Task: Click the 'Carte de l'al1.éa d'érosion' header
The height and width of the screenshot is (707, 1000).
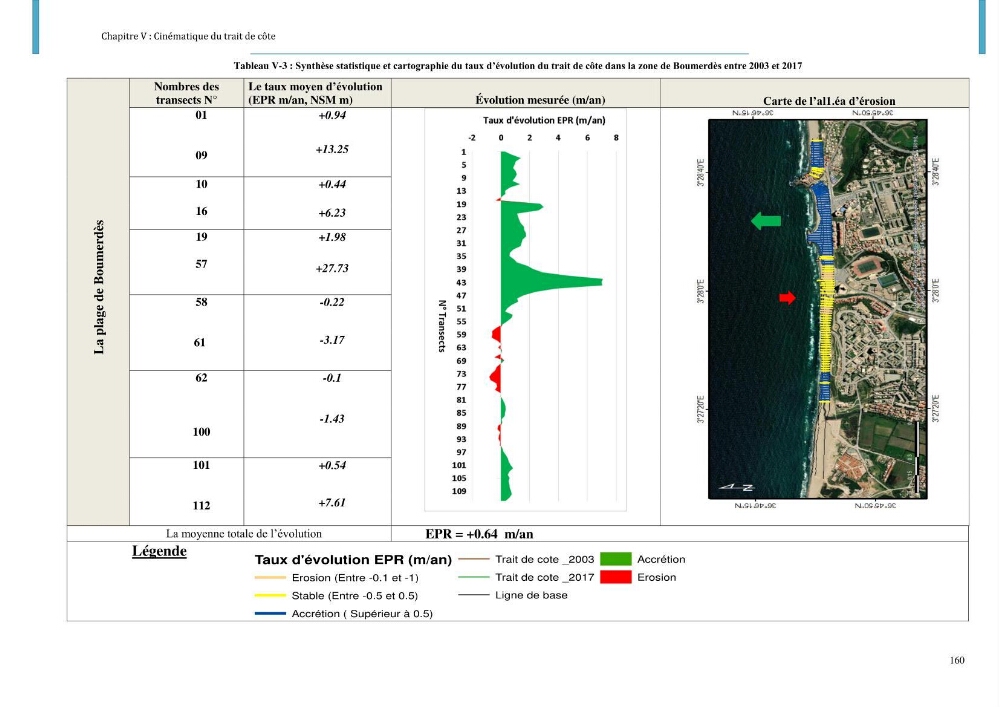Action: tap(829, 101)
